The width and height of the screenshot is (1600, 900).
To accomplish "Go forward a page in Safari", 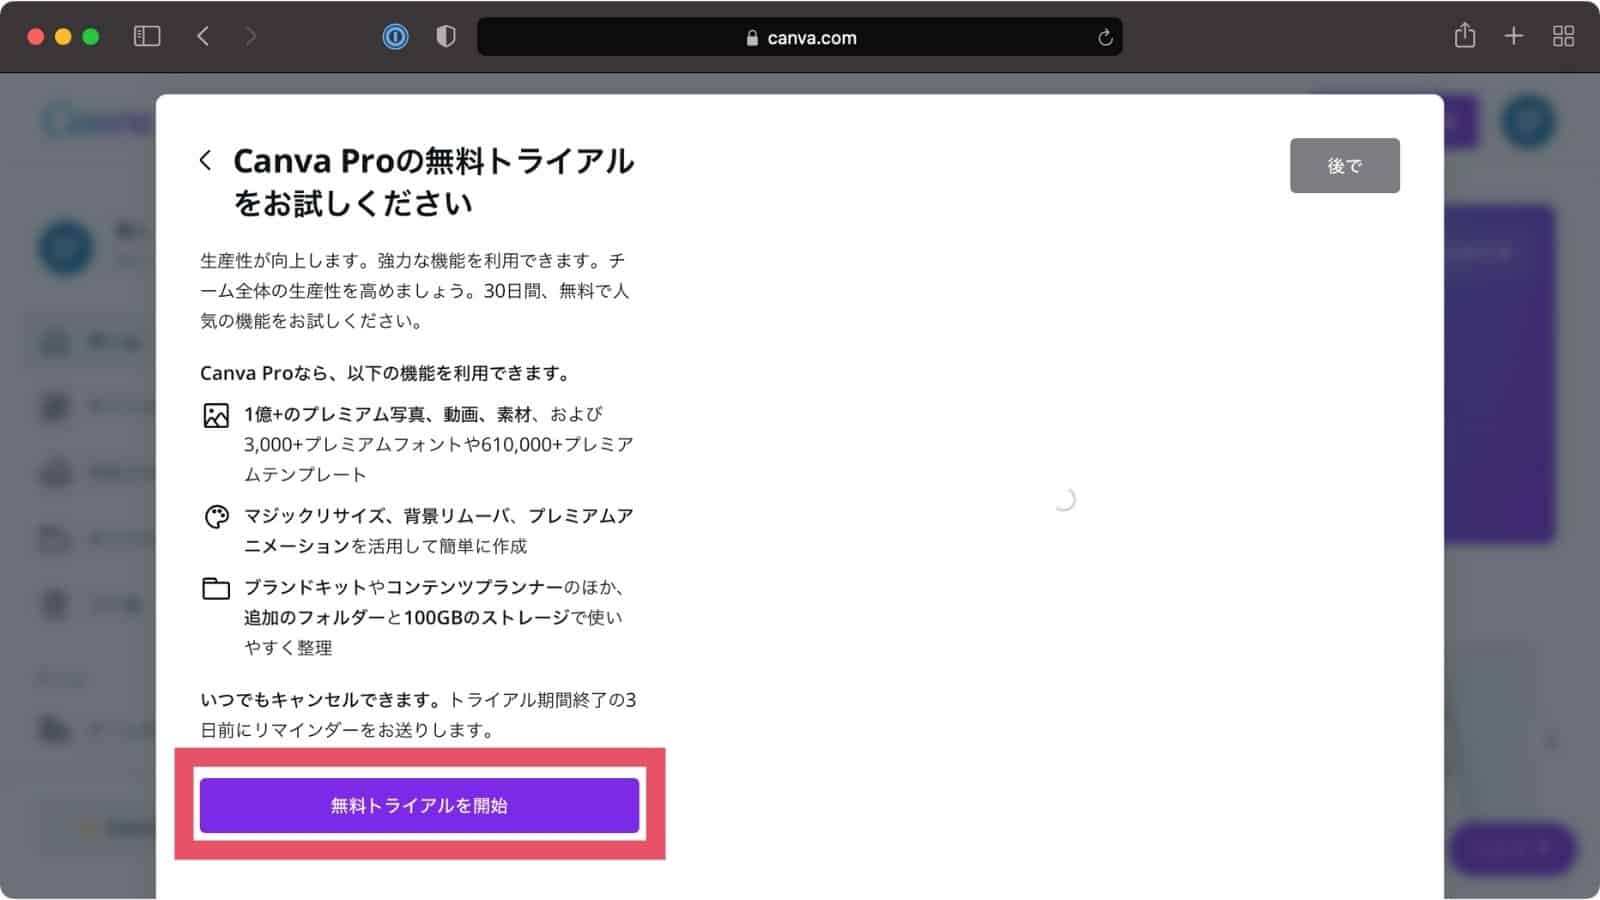I will click(x=251, y=37).
